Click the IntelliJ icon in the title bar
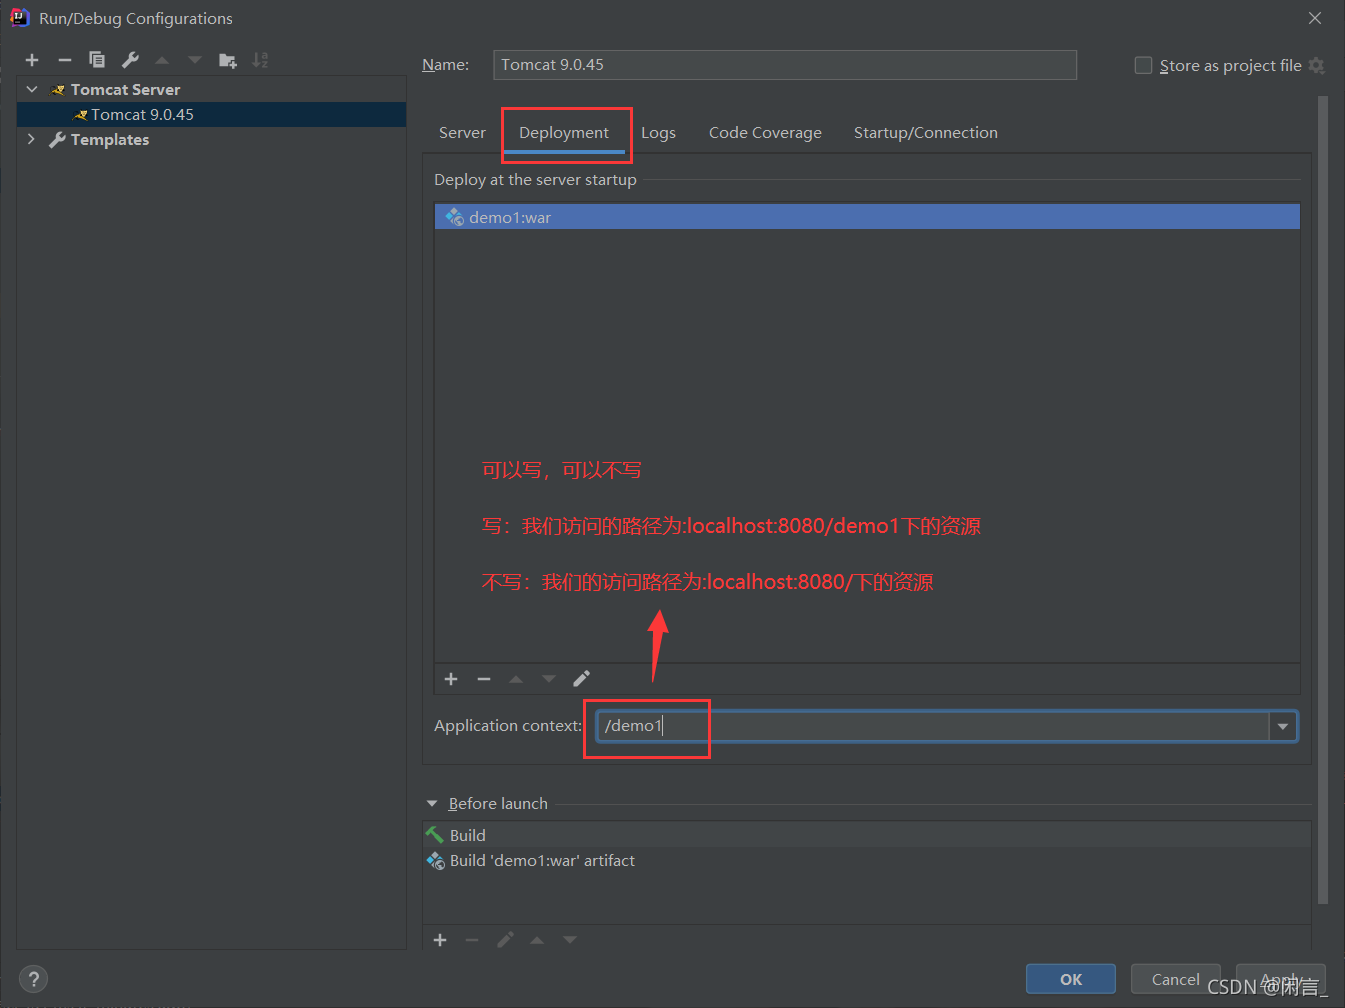 (19, 17)
